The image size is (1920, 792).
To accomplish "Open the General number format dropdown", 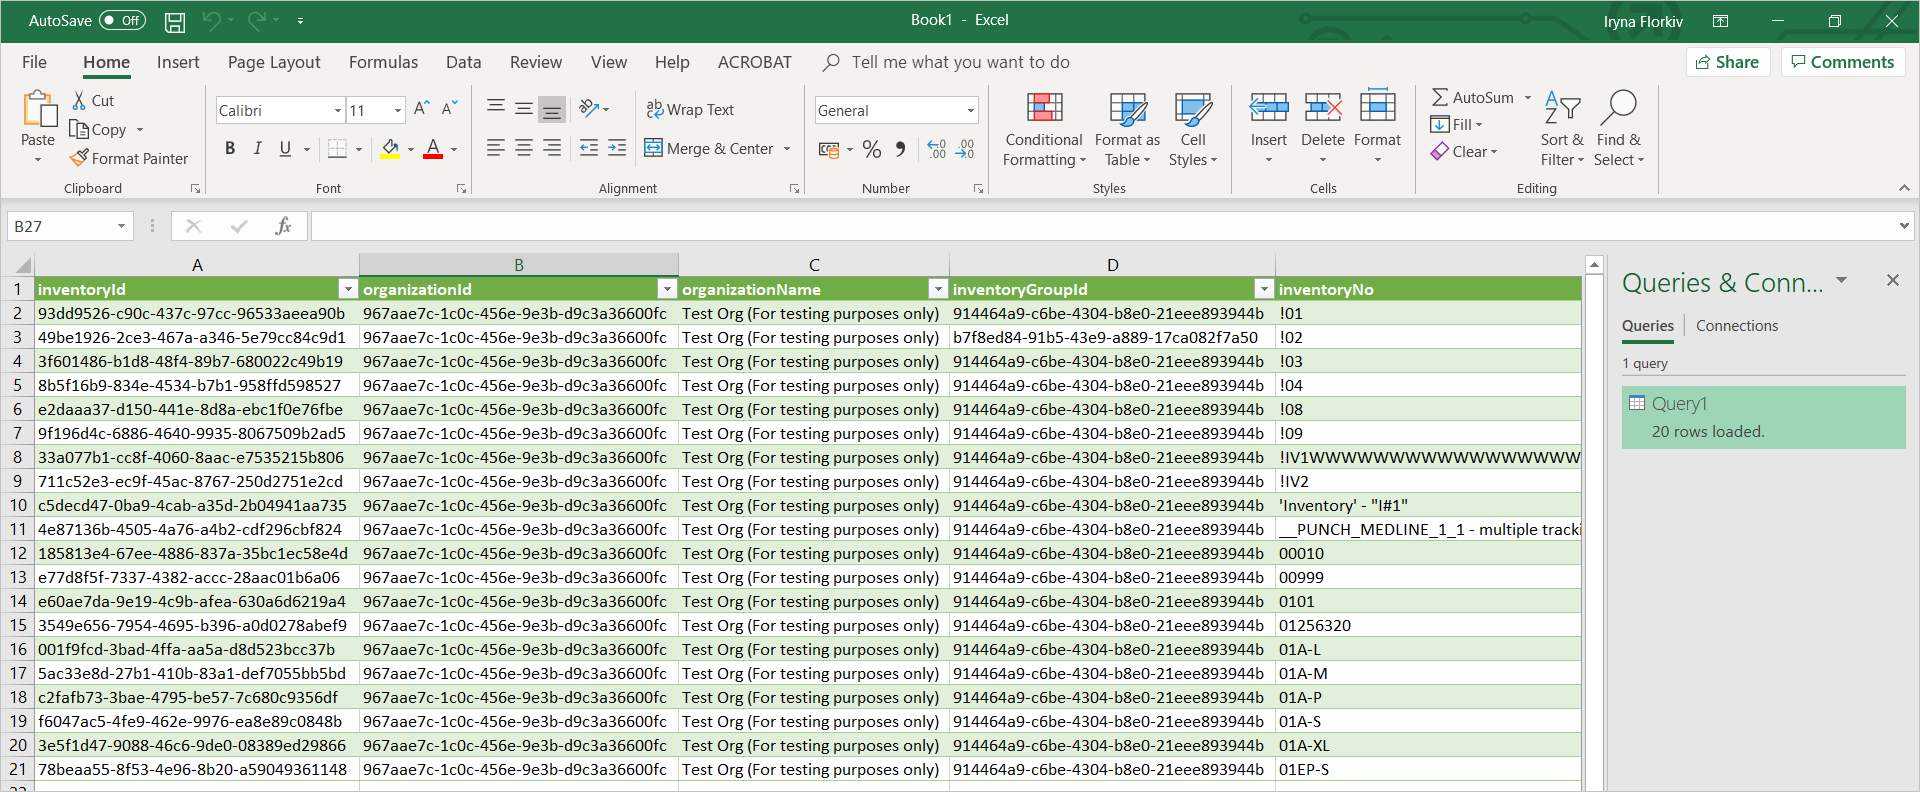I will click(x=970, y=111).
